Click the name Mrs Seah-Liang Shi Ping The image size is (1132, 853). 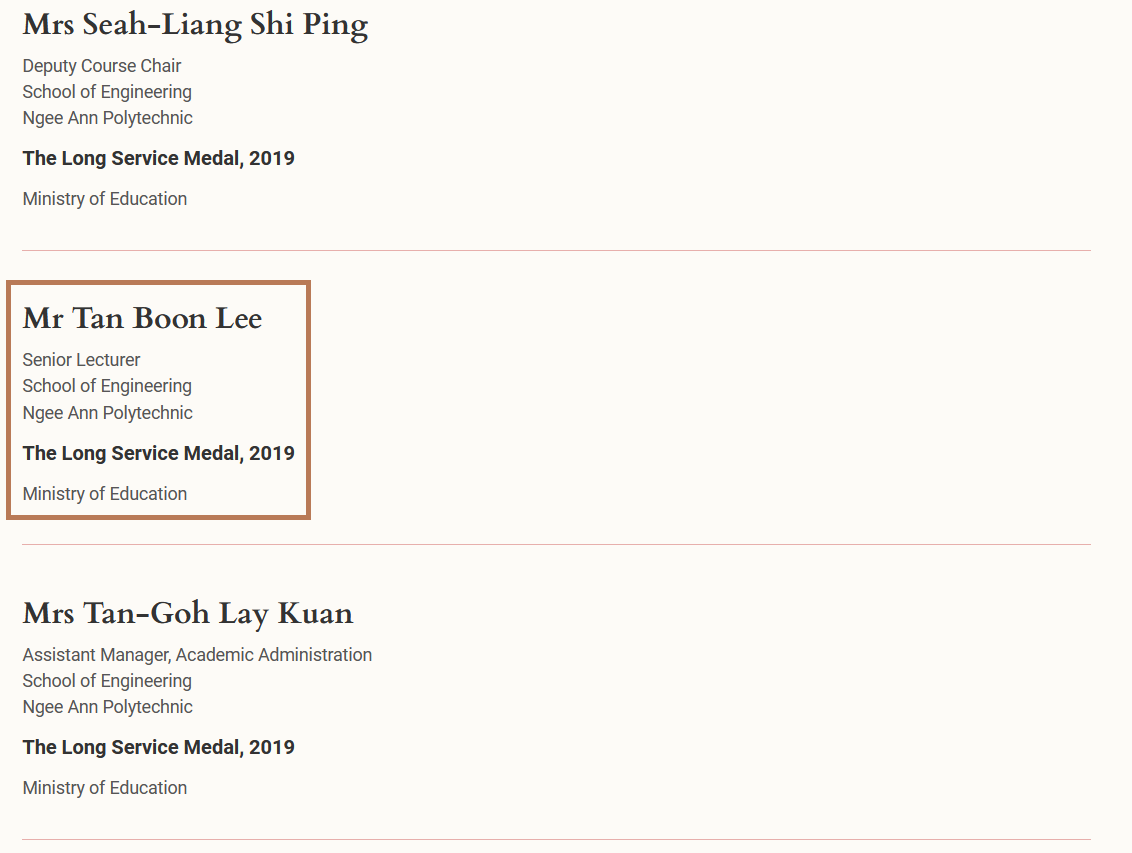pyautogui.click(x=195, y=25)
